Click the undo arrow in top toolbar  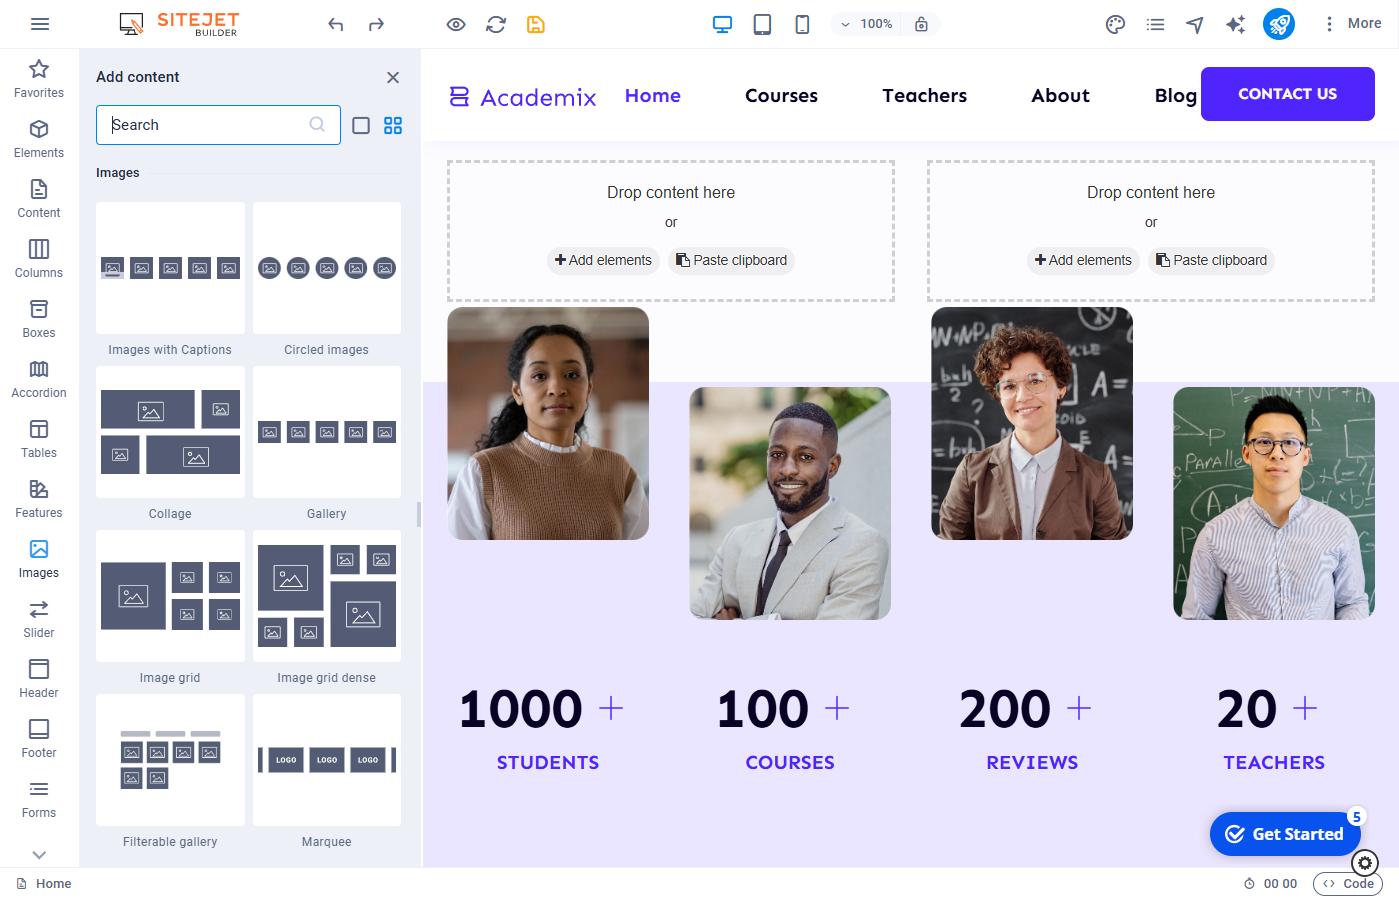pyautogui.click(x=336, y=24)
